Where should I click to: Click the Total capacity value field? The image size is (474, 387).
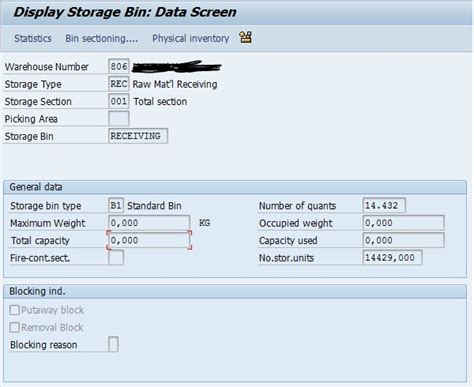click(x=149, y=240)
